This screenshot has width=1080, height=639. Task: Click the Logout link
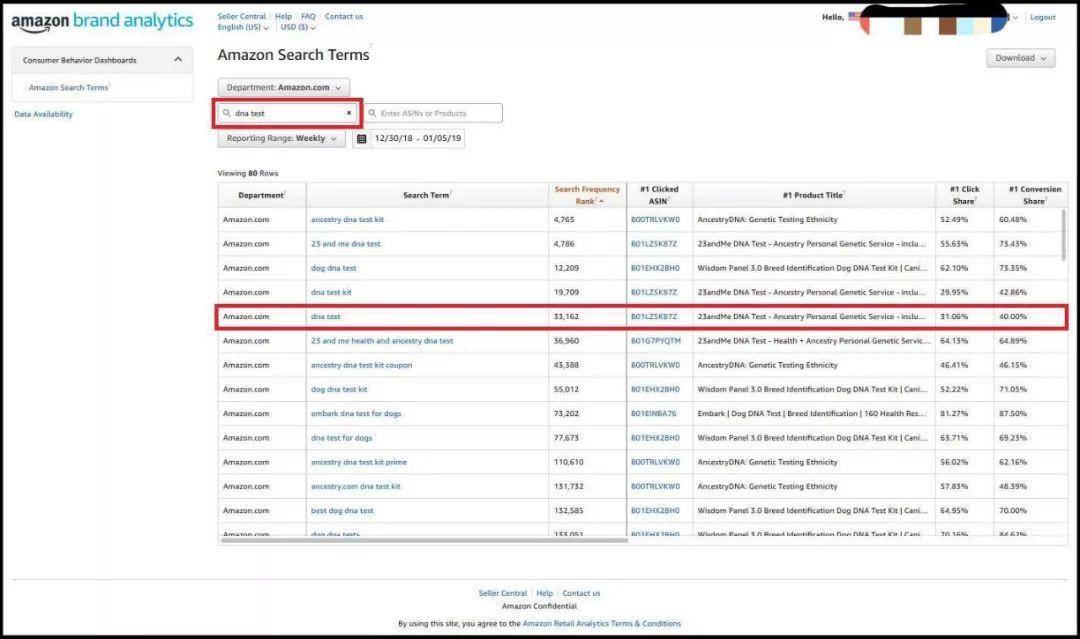pyautogui.click(x=1042, y=17)
